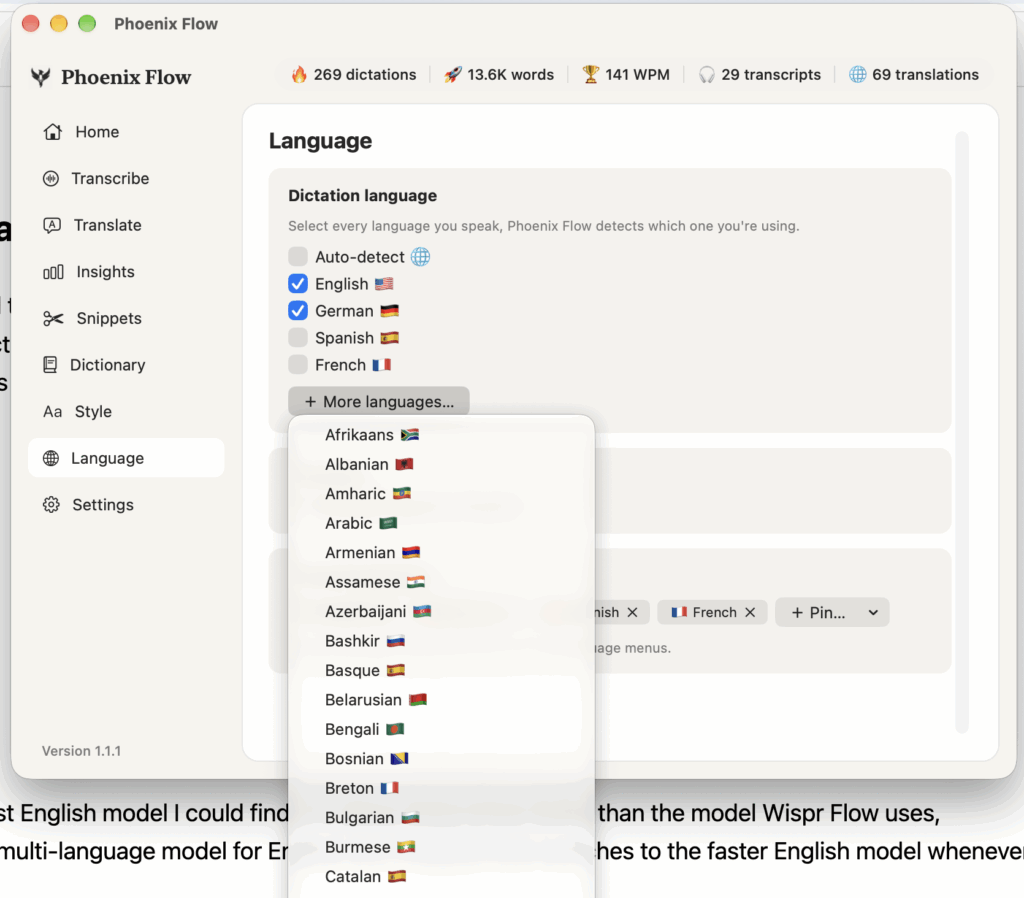Pick Bosnian in the dropdown
The width and height of the screenshot is (1024, 898).
(x=441, y=758)
